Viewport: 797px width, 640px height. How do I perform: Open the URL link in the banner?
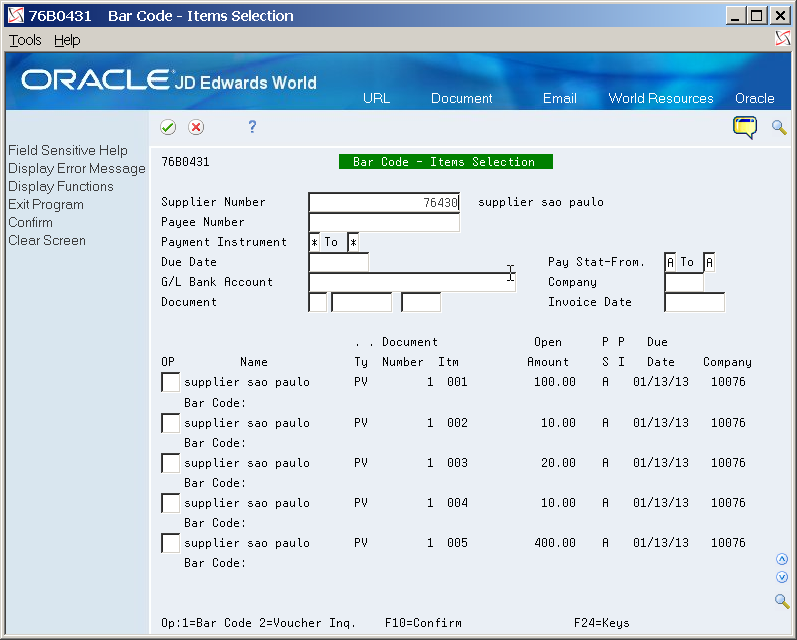pos(376,98)
